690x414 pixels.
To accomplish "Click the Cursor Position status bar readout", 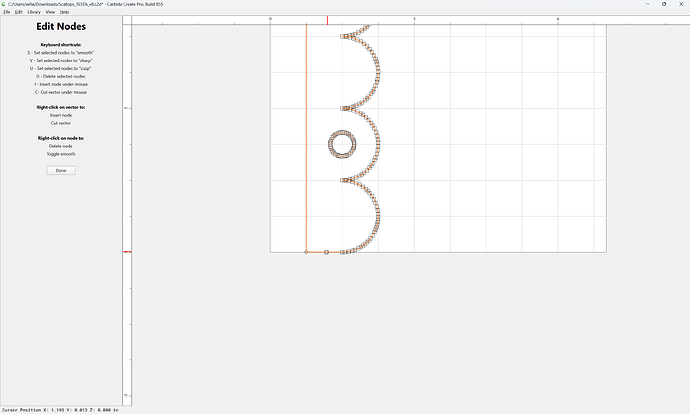I will point(60,410).
